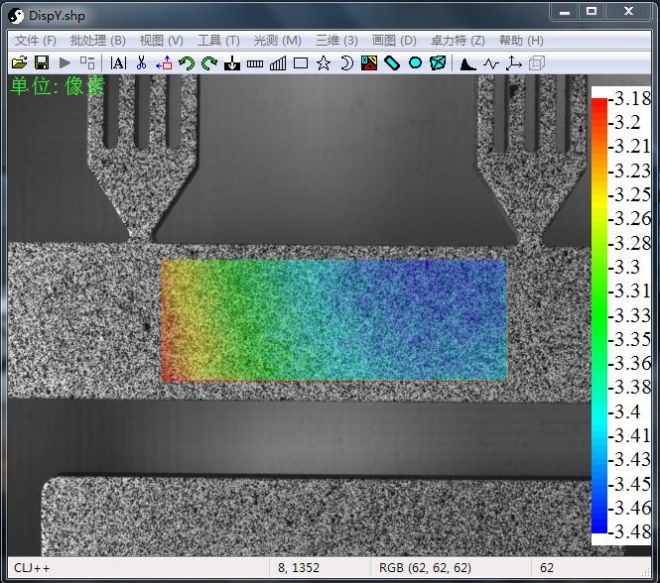Click the rotate clockwise green arrow
The height and width of the screenshot is (583, 660).
coord(209,63)
